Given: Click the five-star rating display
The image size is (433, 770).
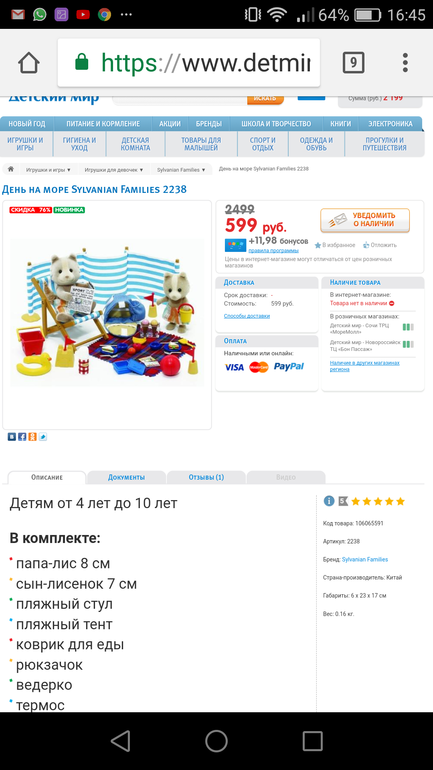Looking at the screenshot, I should [378, 501].
